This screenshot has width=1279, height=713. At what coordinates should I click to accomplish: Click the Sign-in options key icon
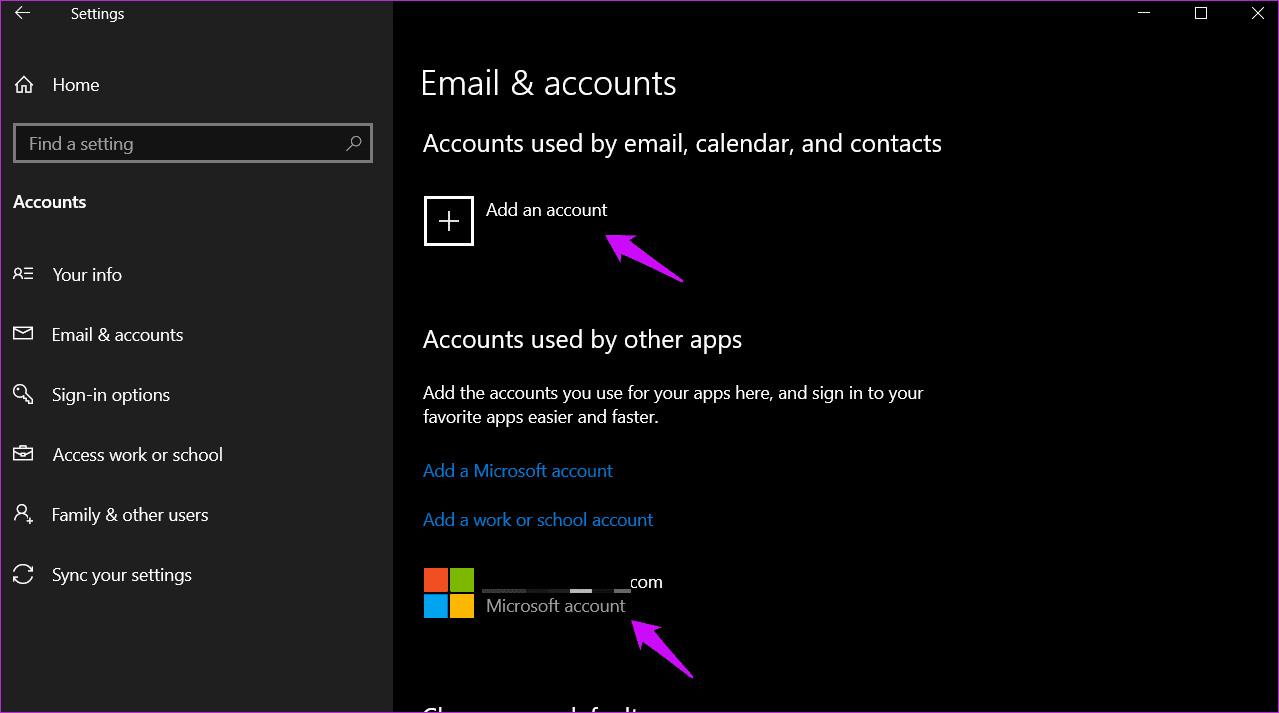(23, 394)
